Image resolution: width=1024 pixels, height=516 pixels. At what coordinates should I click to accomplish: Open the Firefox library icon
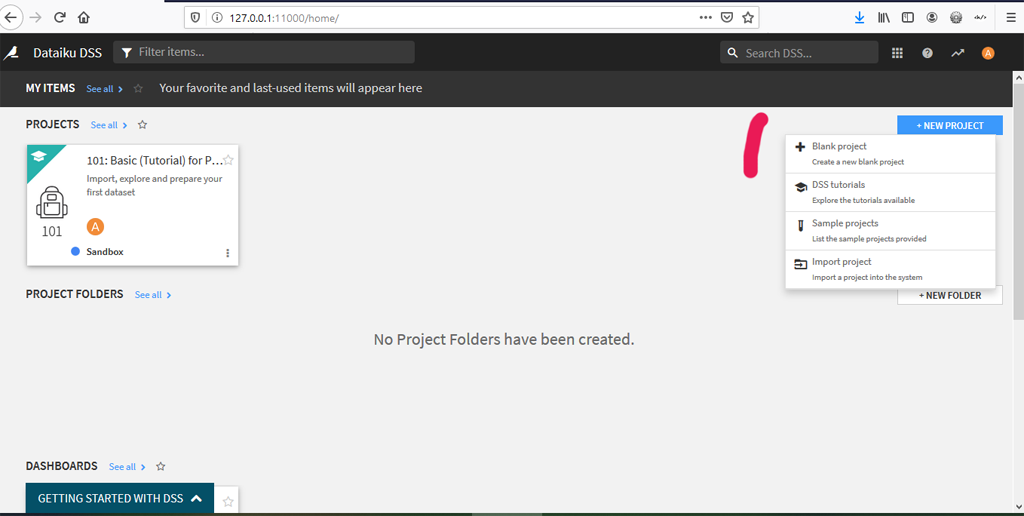(x=884, y=18)
